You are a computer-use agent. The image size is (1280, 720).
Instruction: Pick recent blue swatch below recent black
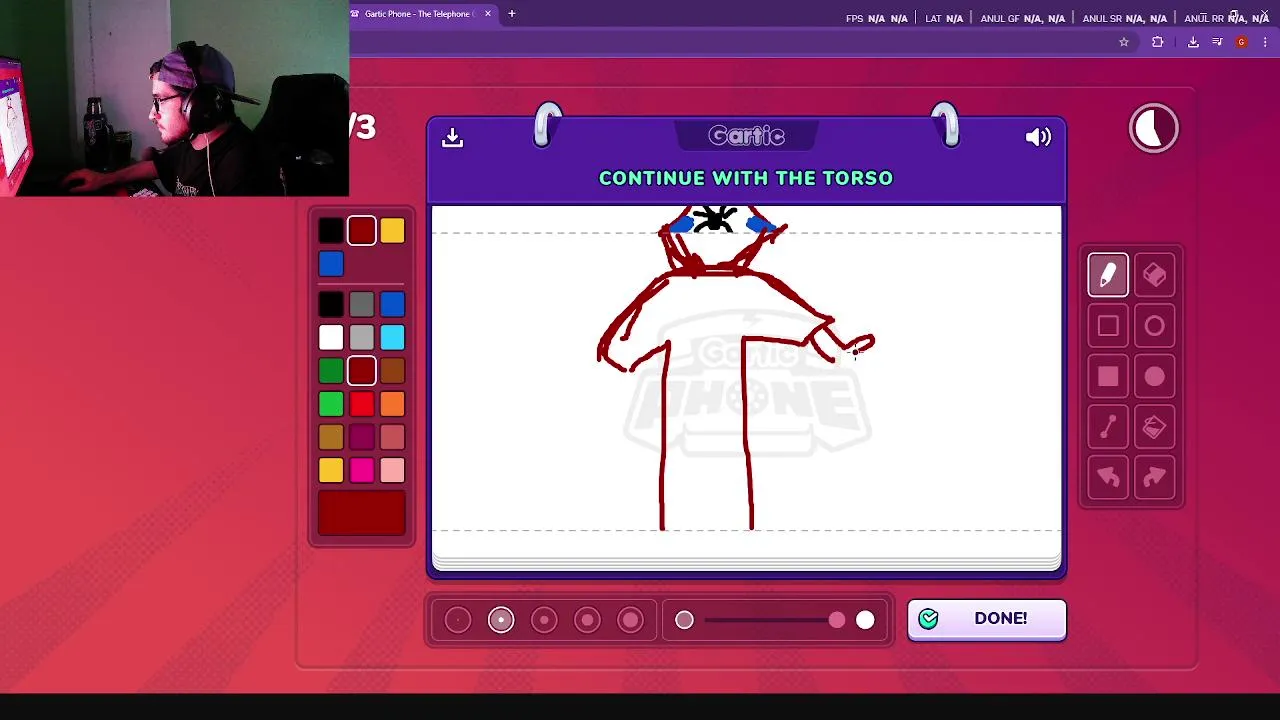click(331, 264)
